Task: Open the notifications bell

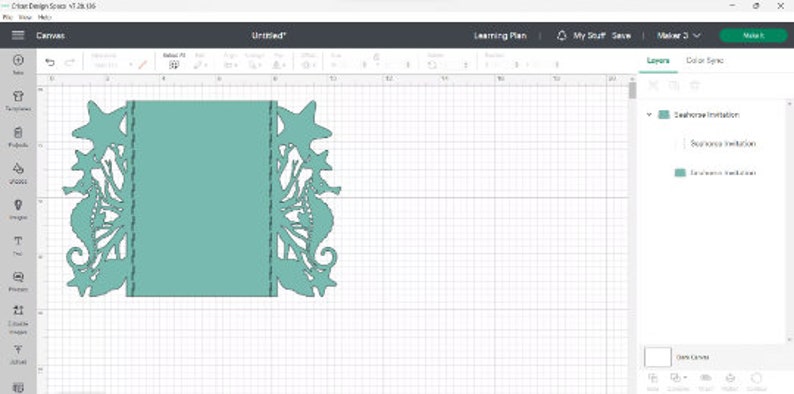Action: pyautogui.click(x=561, y=35)
